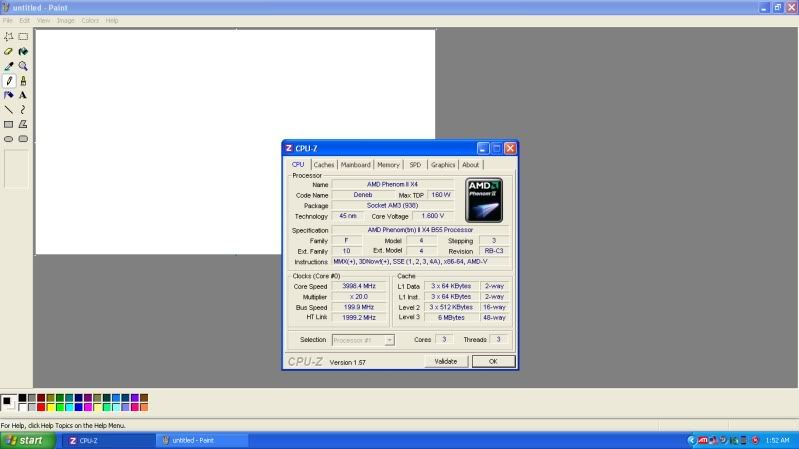This screenshot has height=449, width=799.
Task: Click the Validate button in CPU-Z
Action: pyautogui.click(x=446, y=361)
